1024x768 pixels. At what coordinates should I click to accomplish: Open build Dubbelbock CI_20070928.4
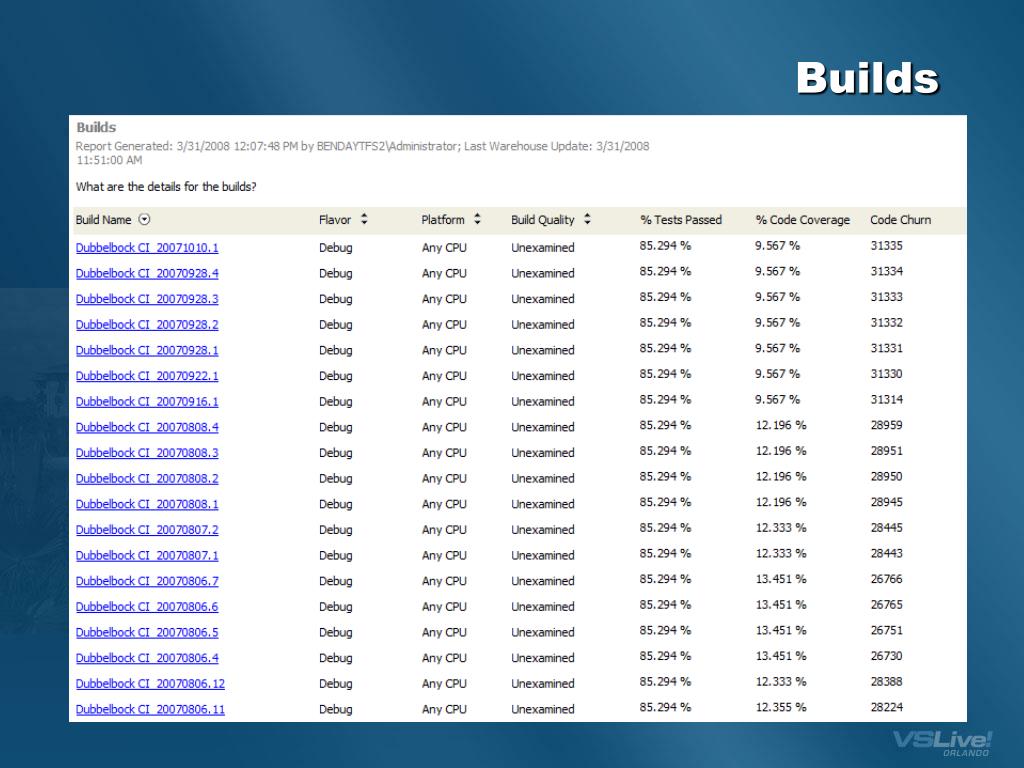[147, 273]
